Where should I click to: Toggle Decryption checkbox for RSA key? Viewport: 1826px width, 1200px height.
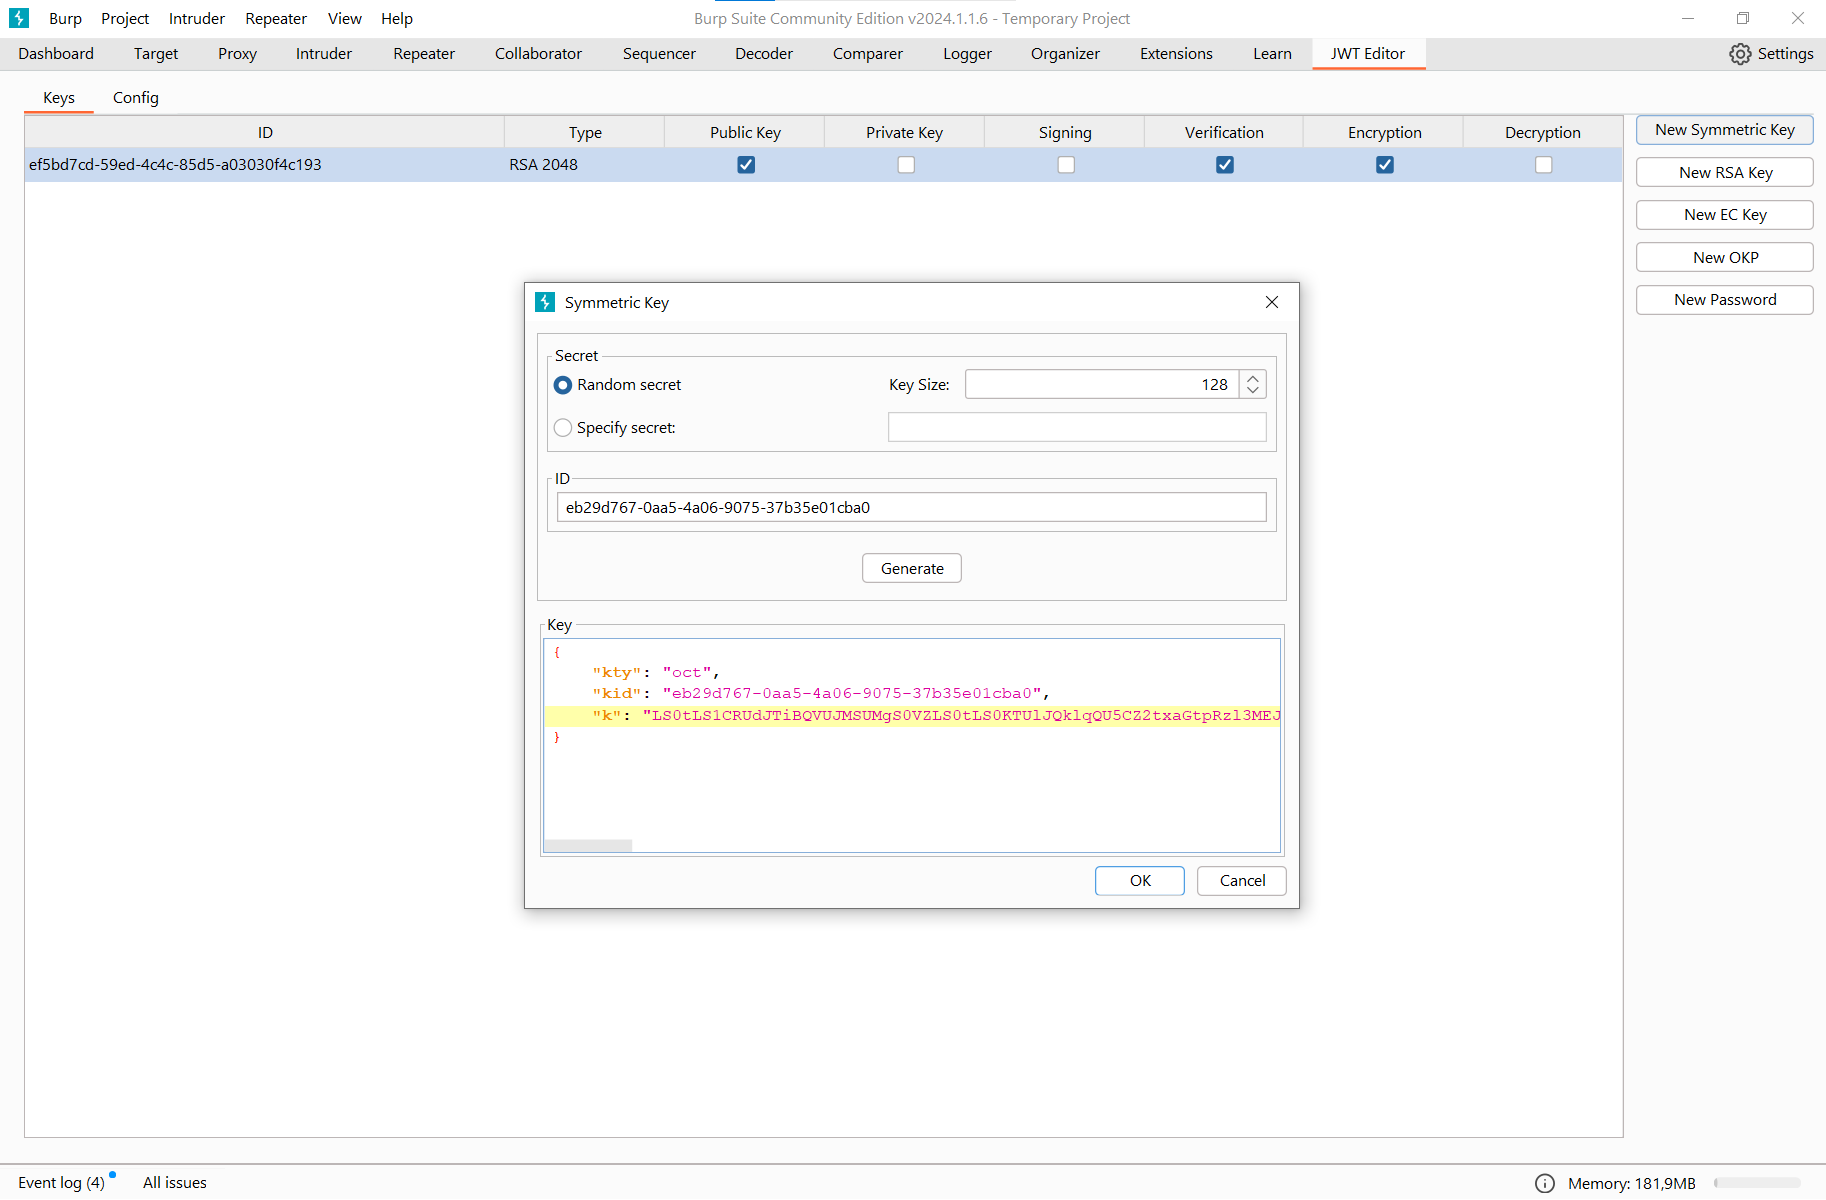(x=1544, y=165)
